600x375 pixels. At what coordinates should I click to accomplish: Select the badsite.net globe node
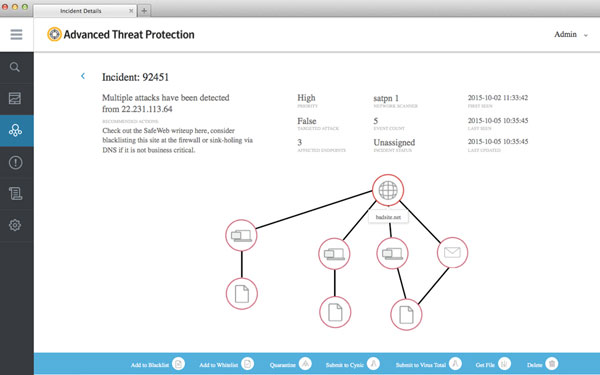(388, 190)
